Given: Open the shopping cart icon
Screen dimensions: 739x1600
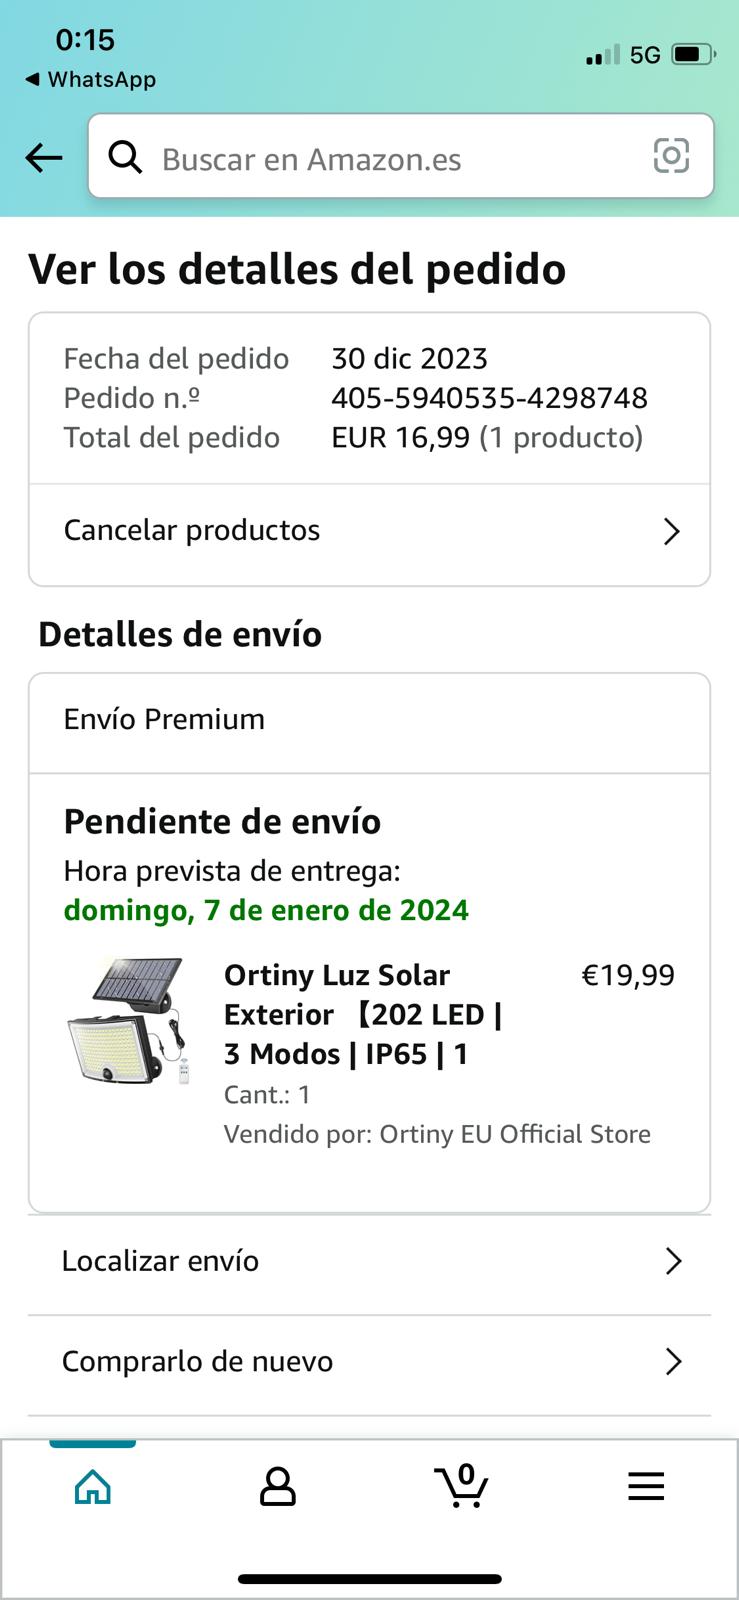Looking at the screenshot, I should [462, 1485].
